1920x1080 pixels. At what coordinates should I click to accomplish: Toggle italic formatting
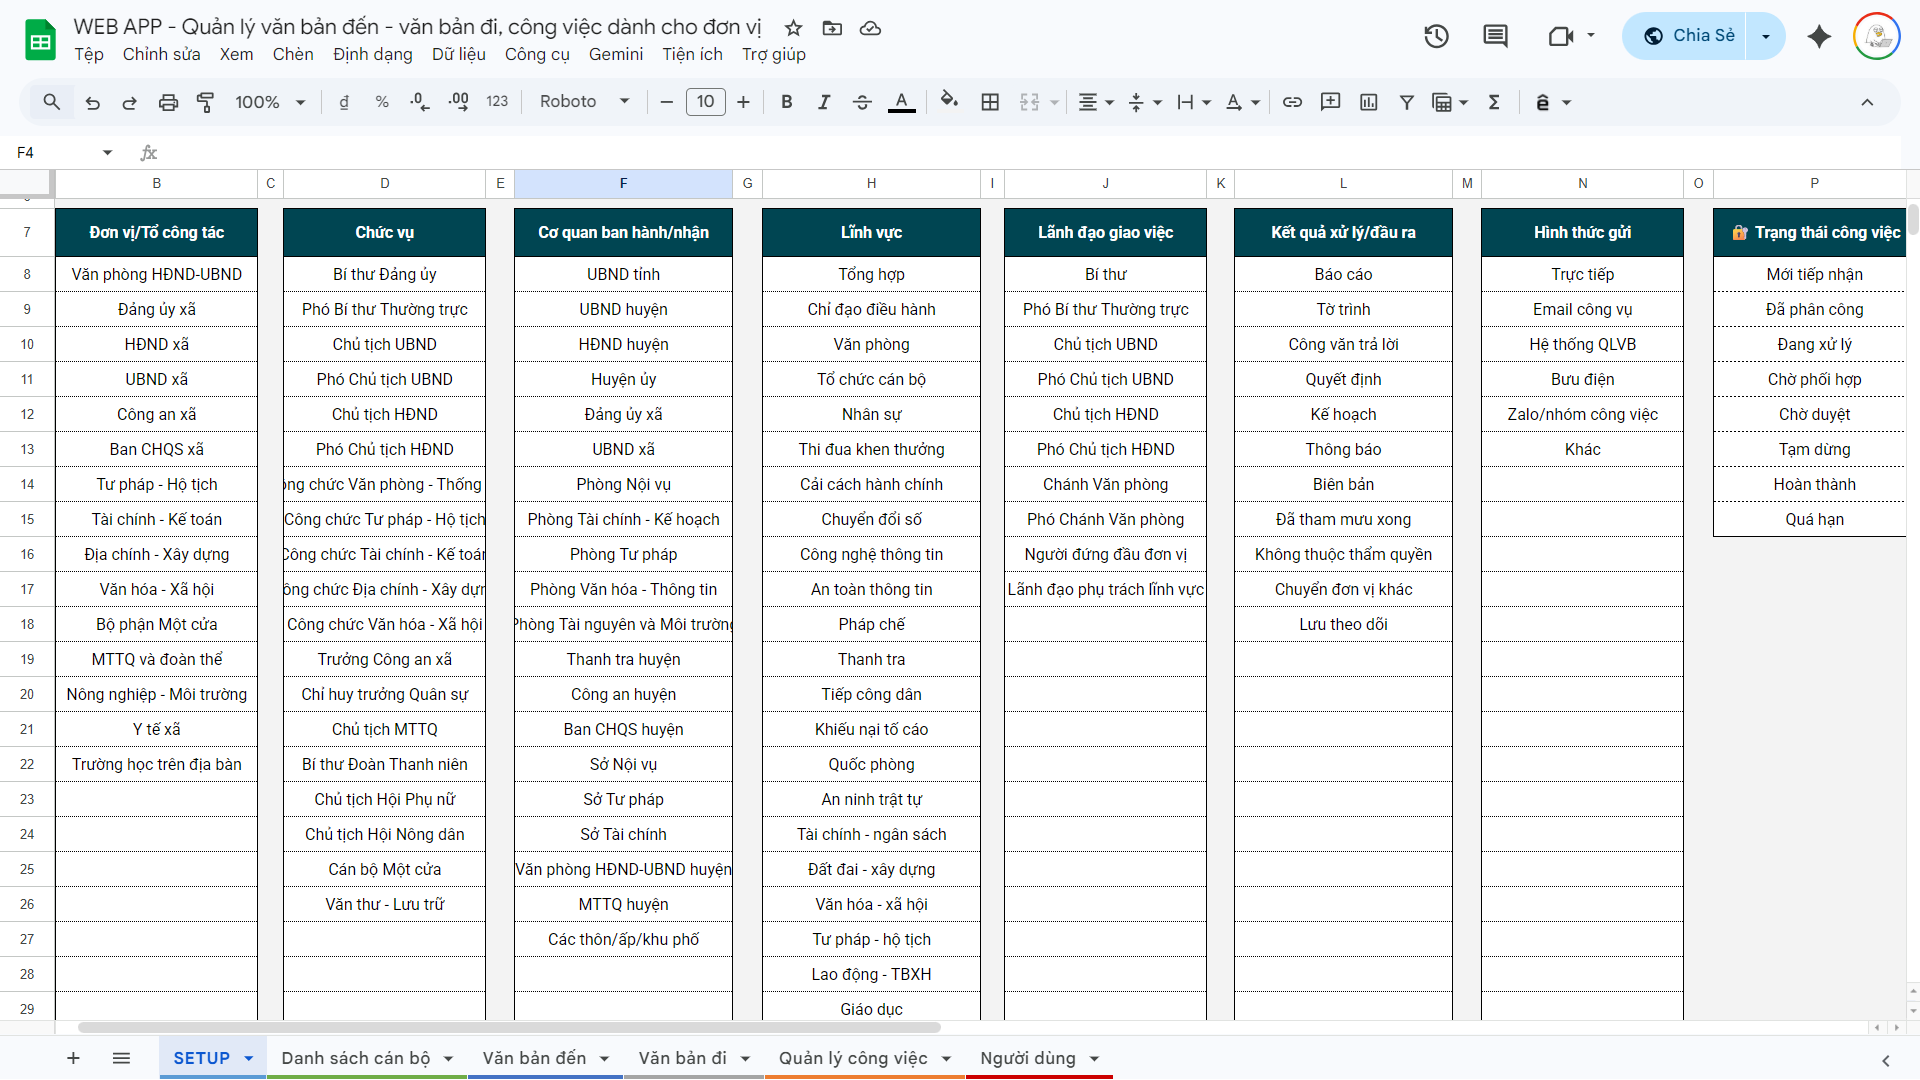click(x=824, y=102)
